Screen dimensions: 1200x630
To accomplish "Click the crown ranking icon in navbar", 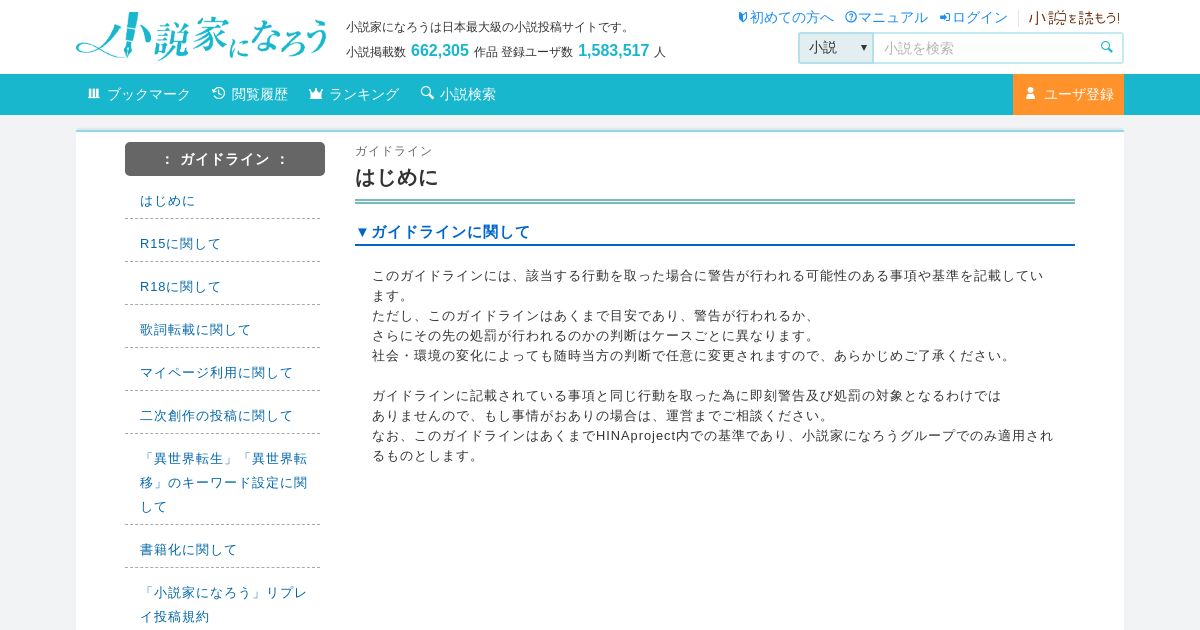I will click(316, 93).
